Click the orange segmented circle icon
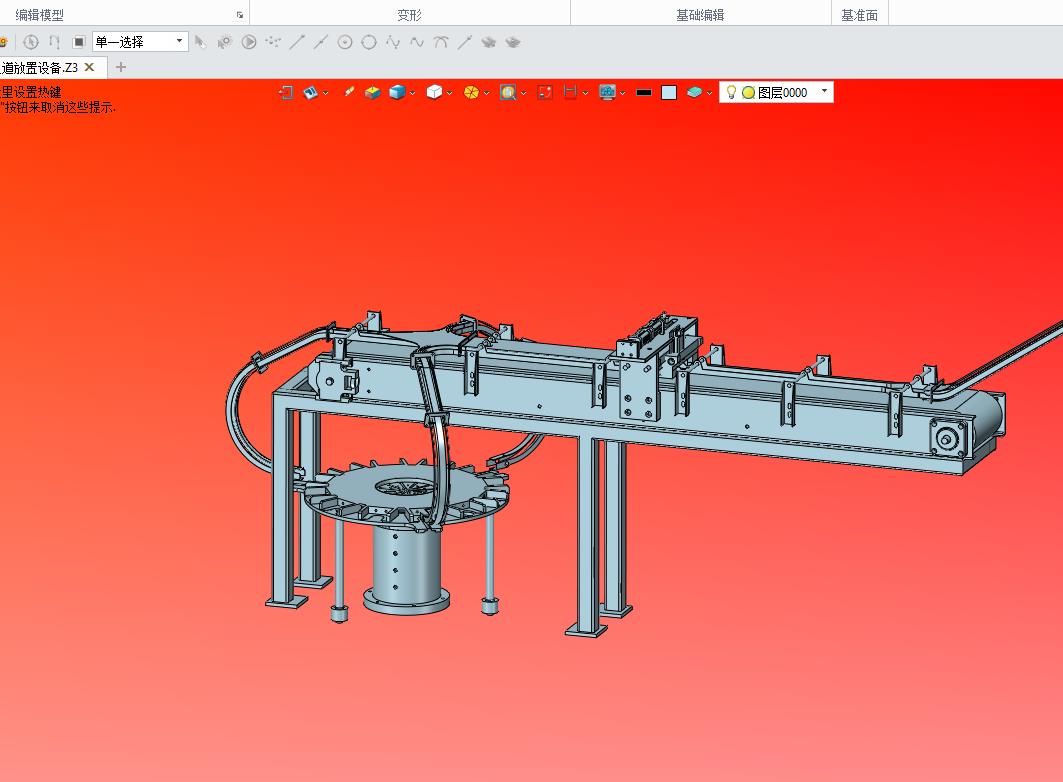This screenshot has width=1063, height=782. coord(471,92)
